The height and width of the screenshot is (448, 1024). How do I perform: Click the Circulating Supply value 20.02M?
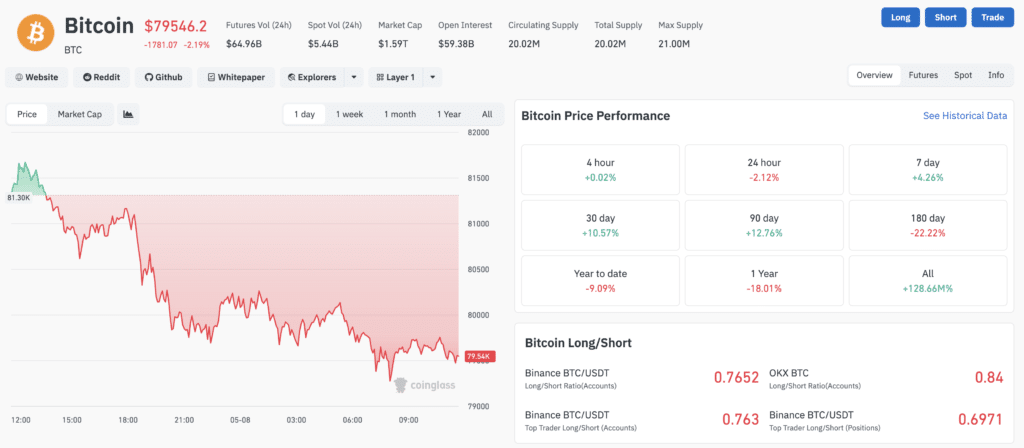524,44
